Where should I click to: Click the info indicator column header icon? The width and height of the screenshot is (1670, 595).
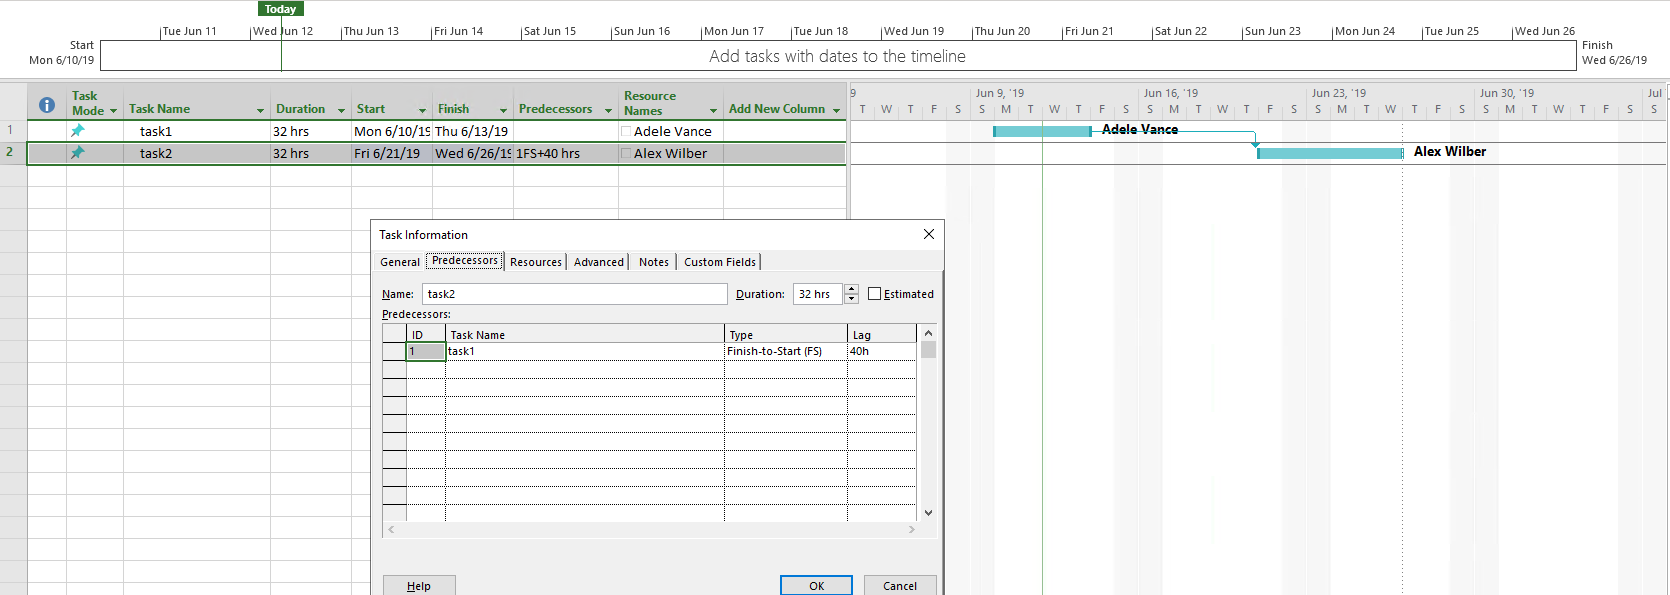[x=46, y=105]
